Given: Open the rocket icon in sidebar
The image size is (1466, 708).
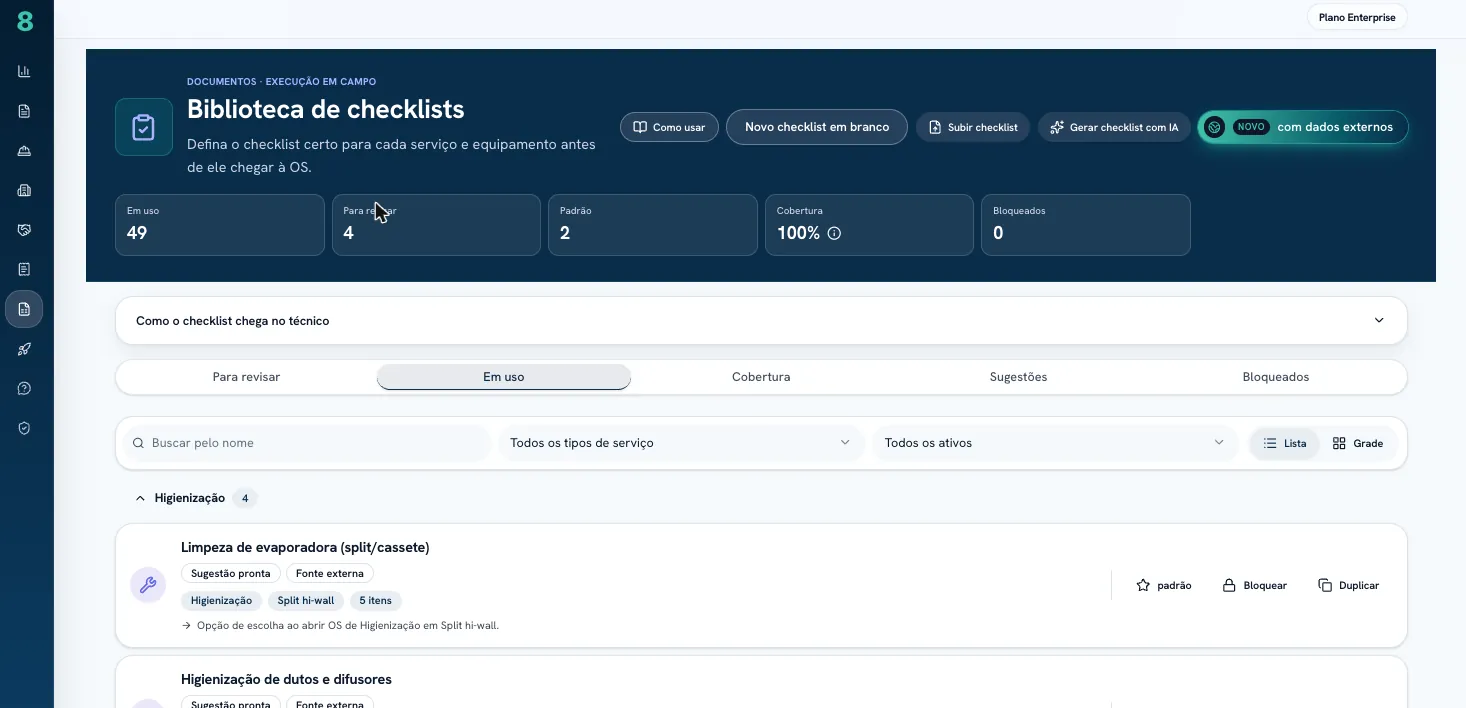Looking at the screenshot, I should pyautogui.click(x=24, y=349).
